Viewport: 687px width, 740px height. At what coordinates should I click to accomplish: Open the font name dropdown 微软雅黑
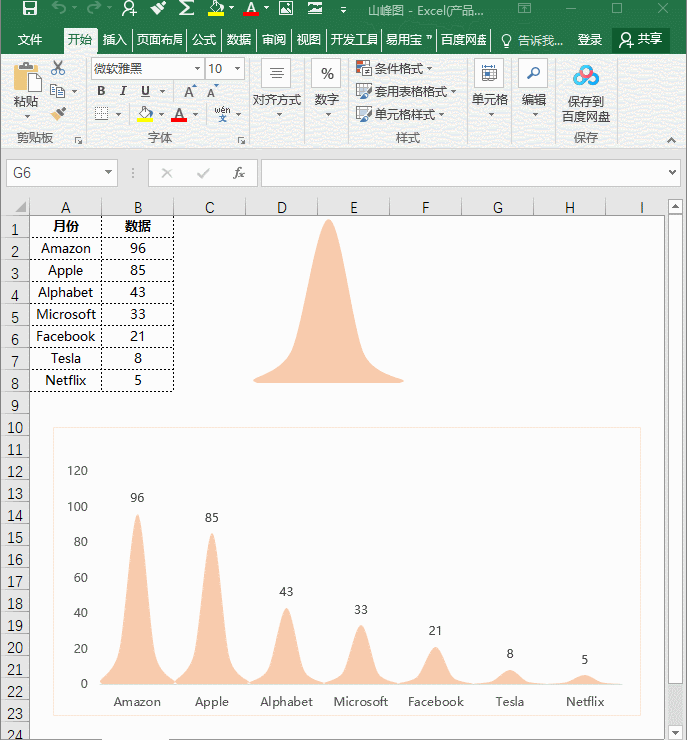pyautogui.click(x=197, y=68)
